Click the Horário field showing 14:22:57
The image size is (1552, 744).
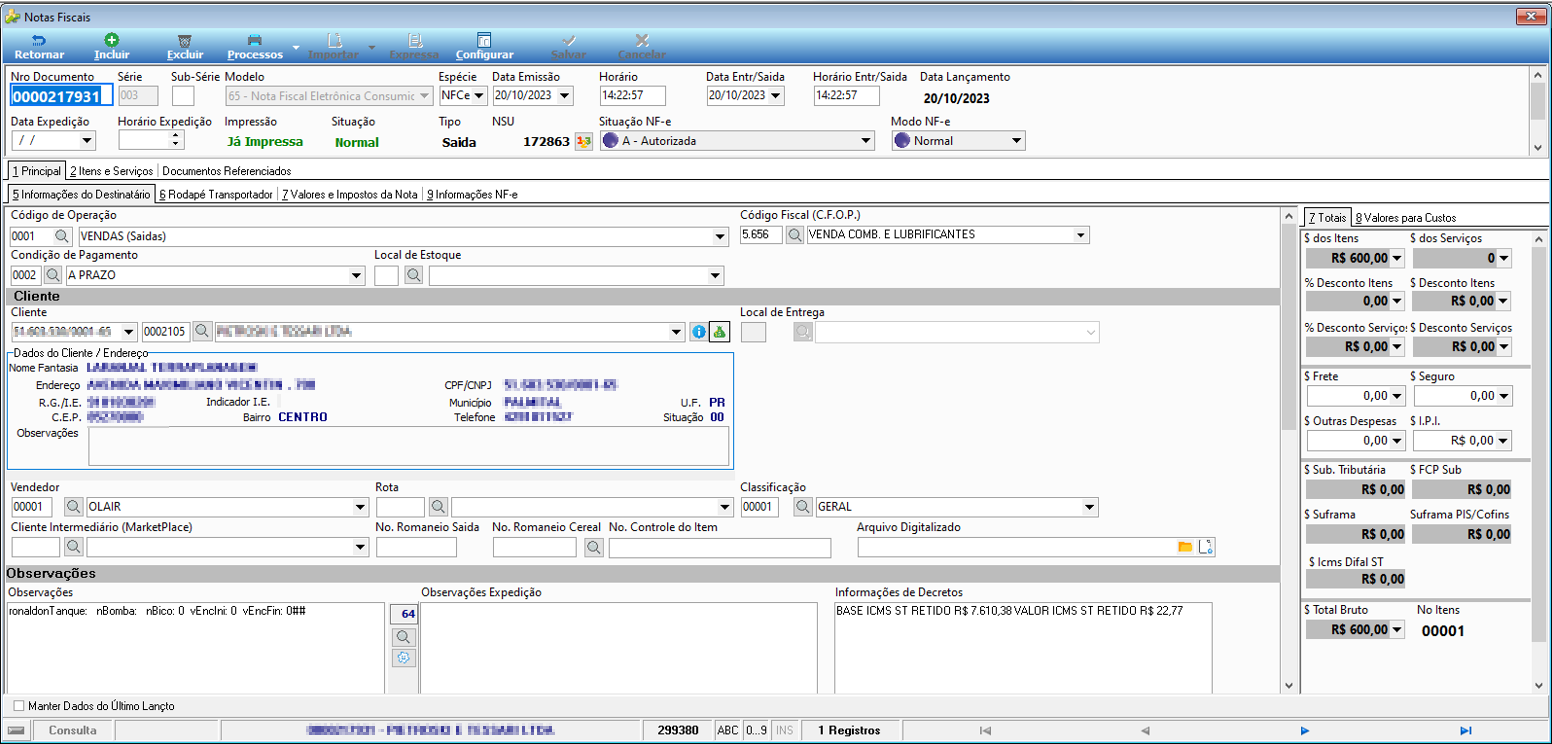point(632,96)
